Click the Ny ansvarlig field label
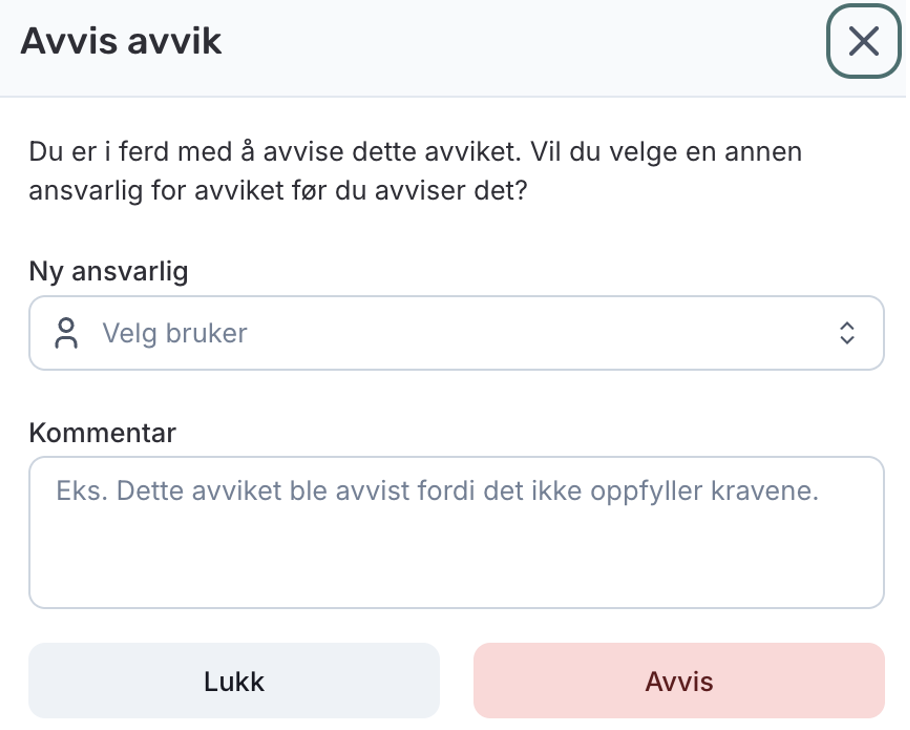910x730 pixels. point(108,271)
